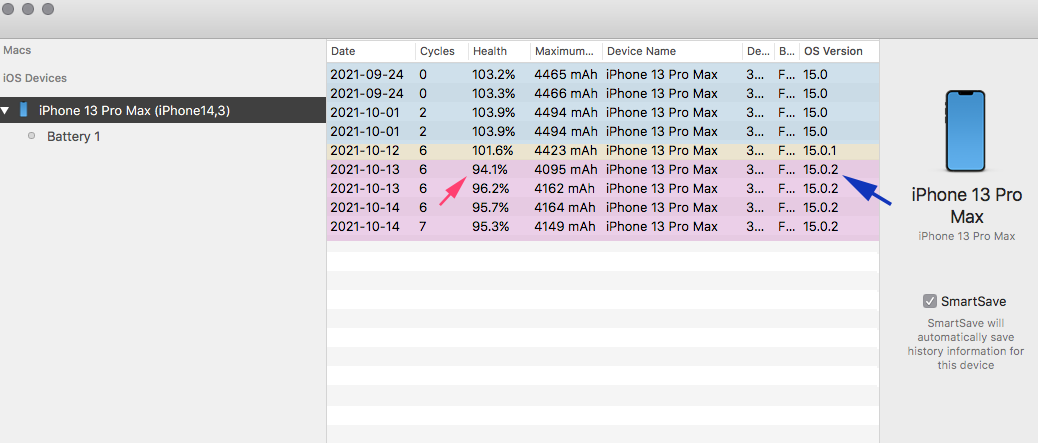Uncheck the SmartSave checkbox

[x=930, y=301]
